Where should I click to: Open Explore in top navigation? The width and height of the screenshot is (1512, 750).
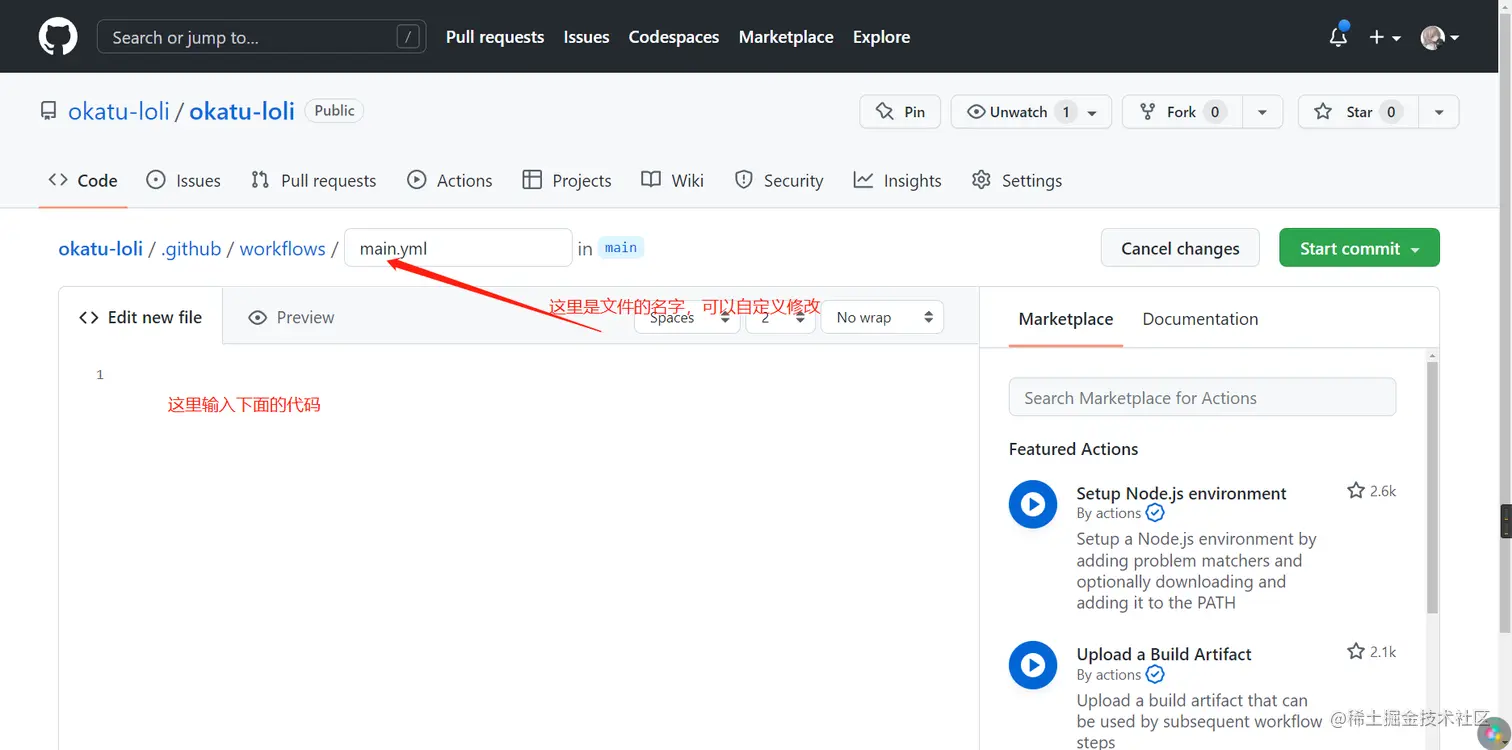click(x=881, y=37)
